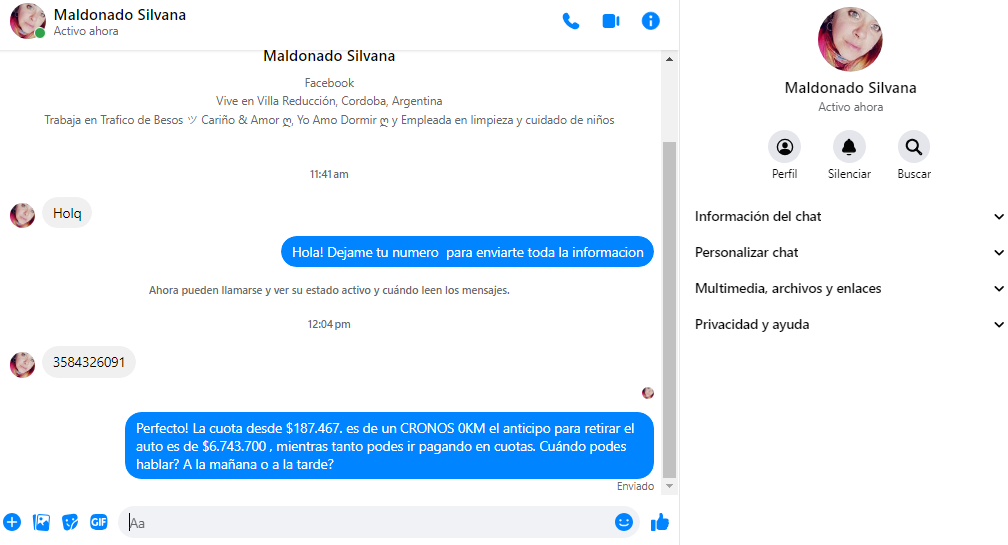The image size is (1008, 545).
Task: Expand Privacidad y ayuda section
Action: [x=849, y=325]
